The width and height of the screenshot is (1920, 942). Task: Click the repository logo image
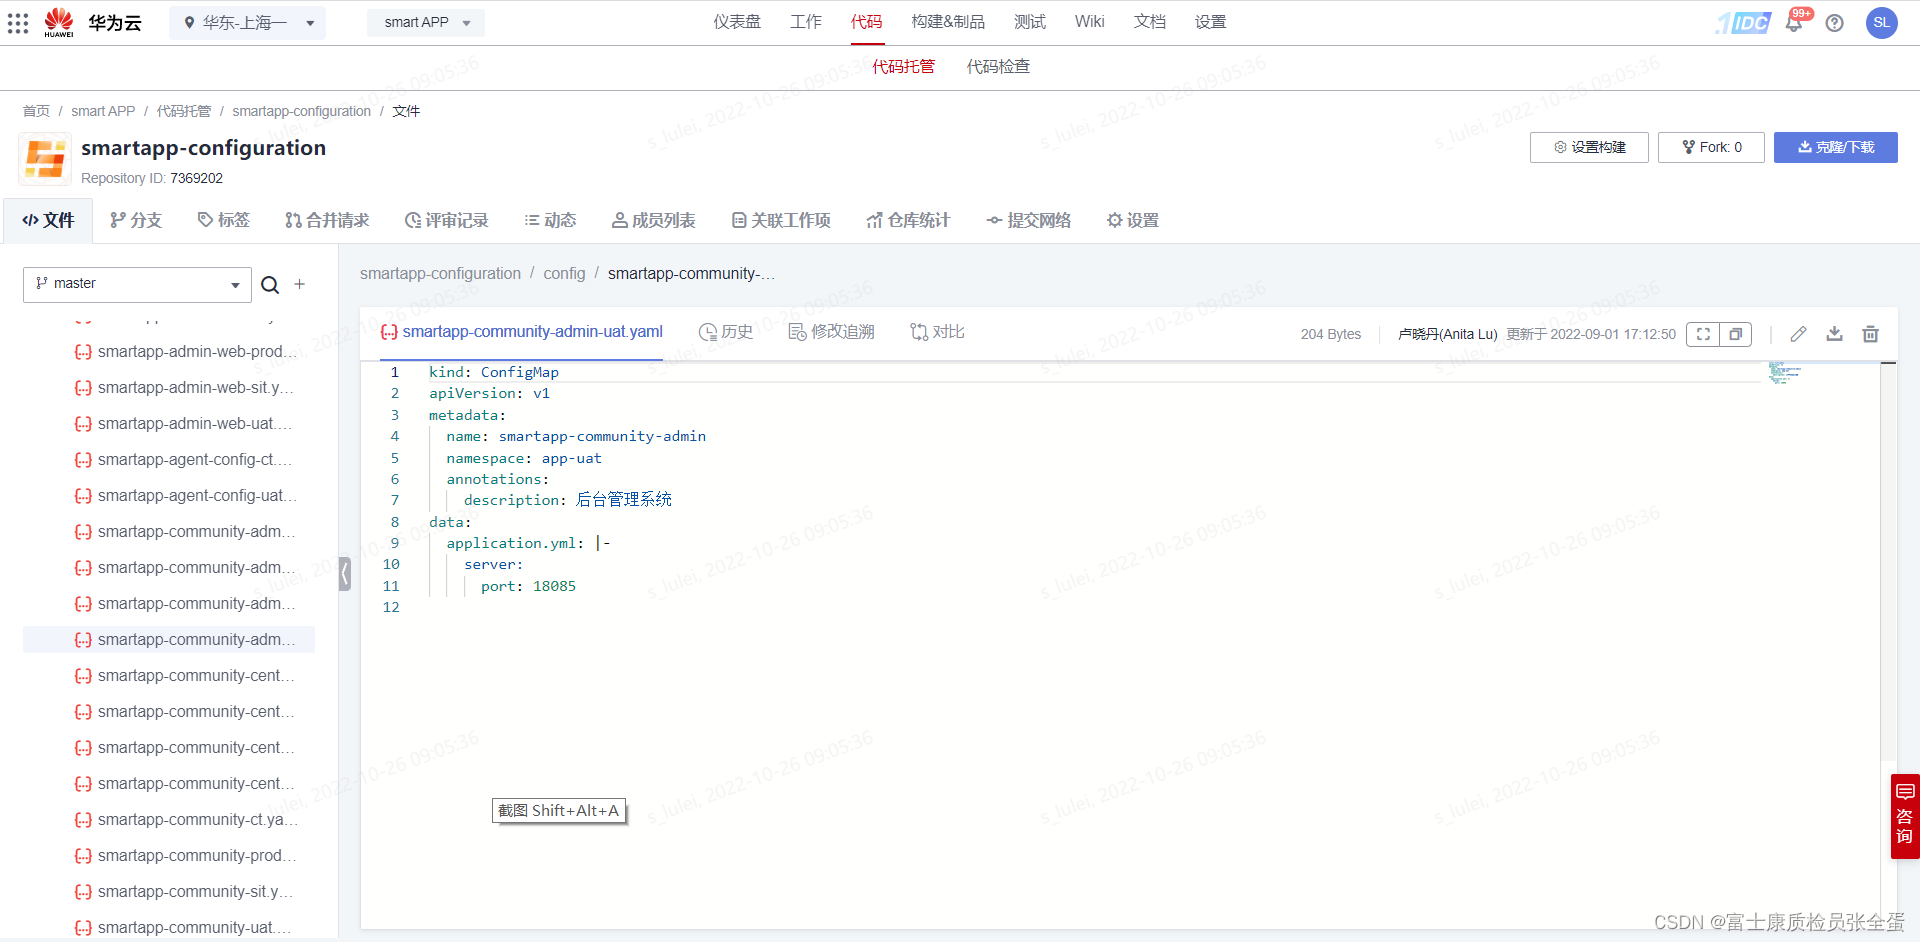click(x=45, y=159)
